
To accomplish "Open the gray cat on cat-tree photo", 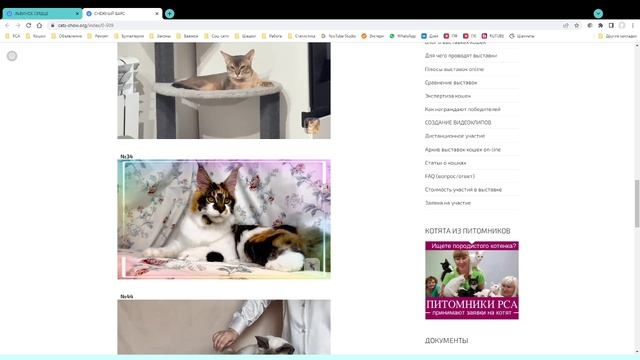I will tap(224, 91).
